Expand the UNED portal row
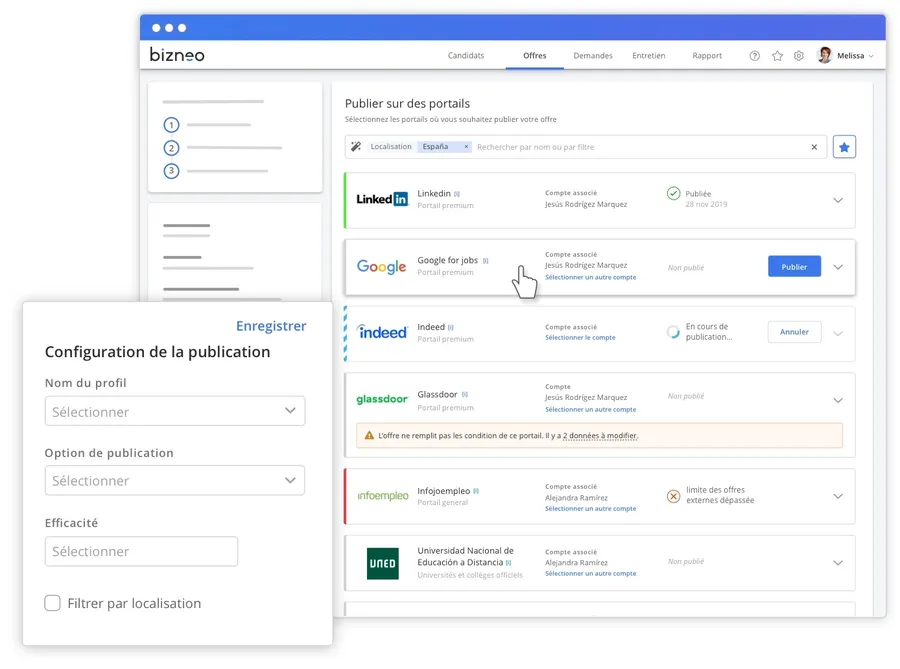900x669 pixels. [838, 563]
